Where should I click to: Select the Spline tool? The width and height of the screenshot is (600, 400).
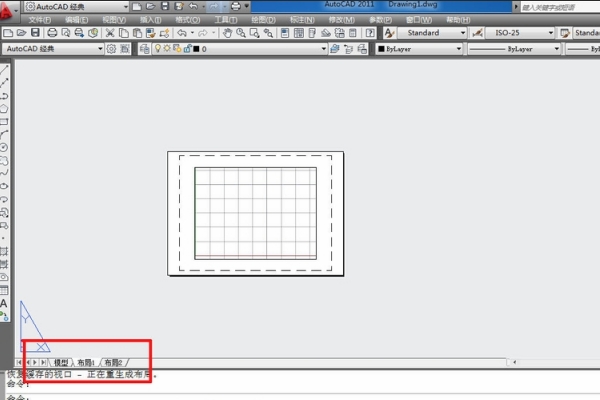(4, 173)
